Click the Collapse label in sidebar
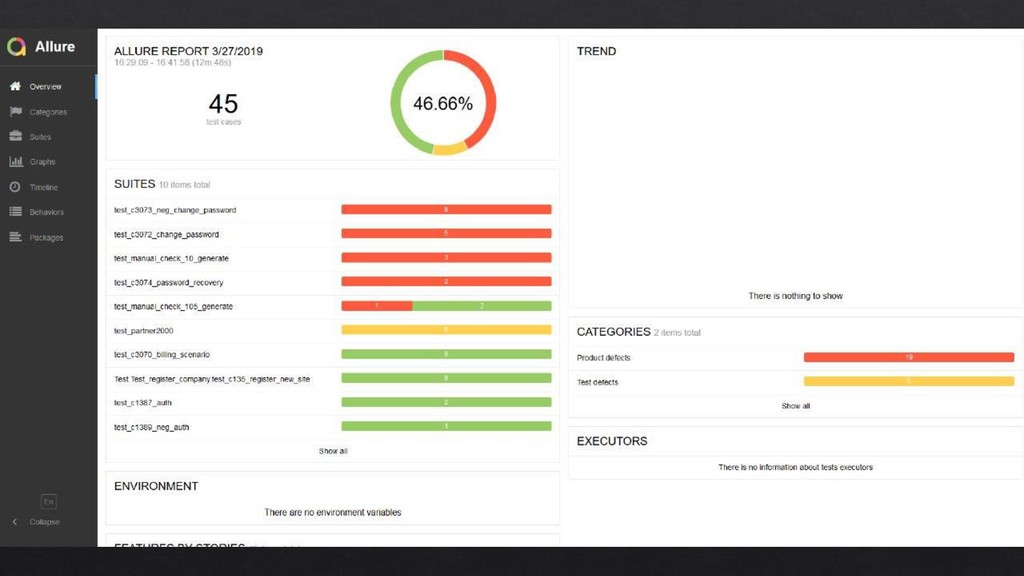The width and height of the screenshot is (1024, 576). tap(44, 522)
